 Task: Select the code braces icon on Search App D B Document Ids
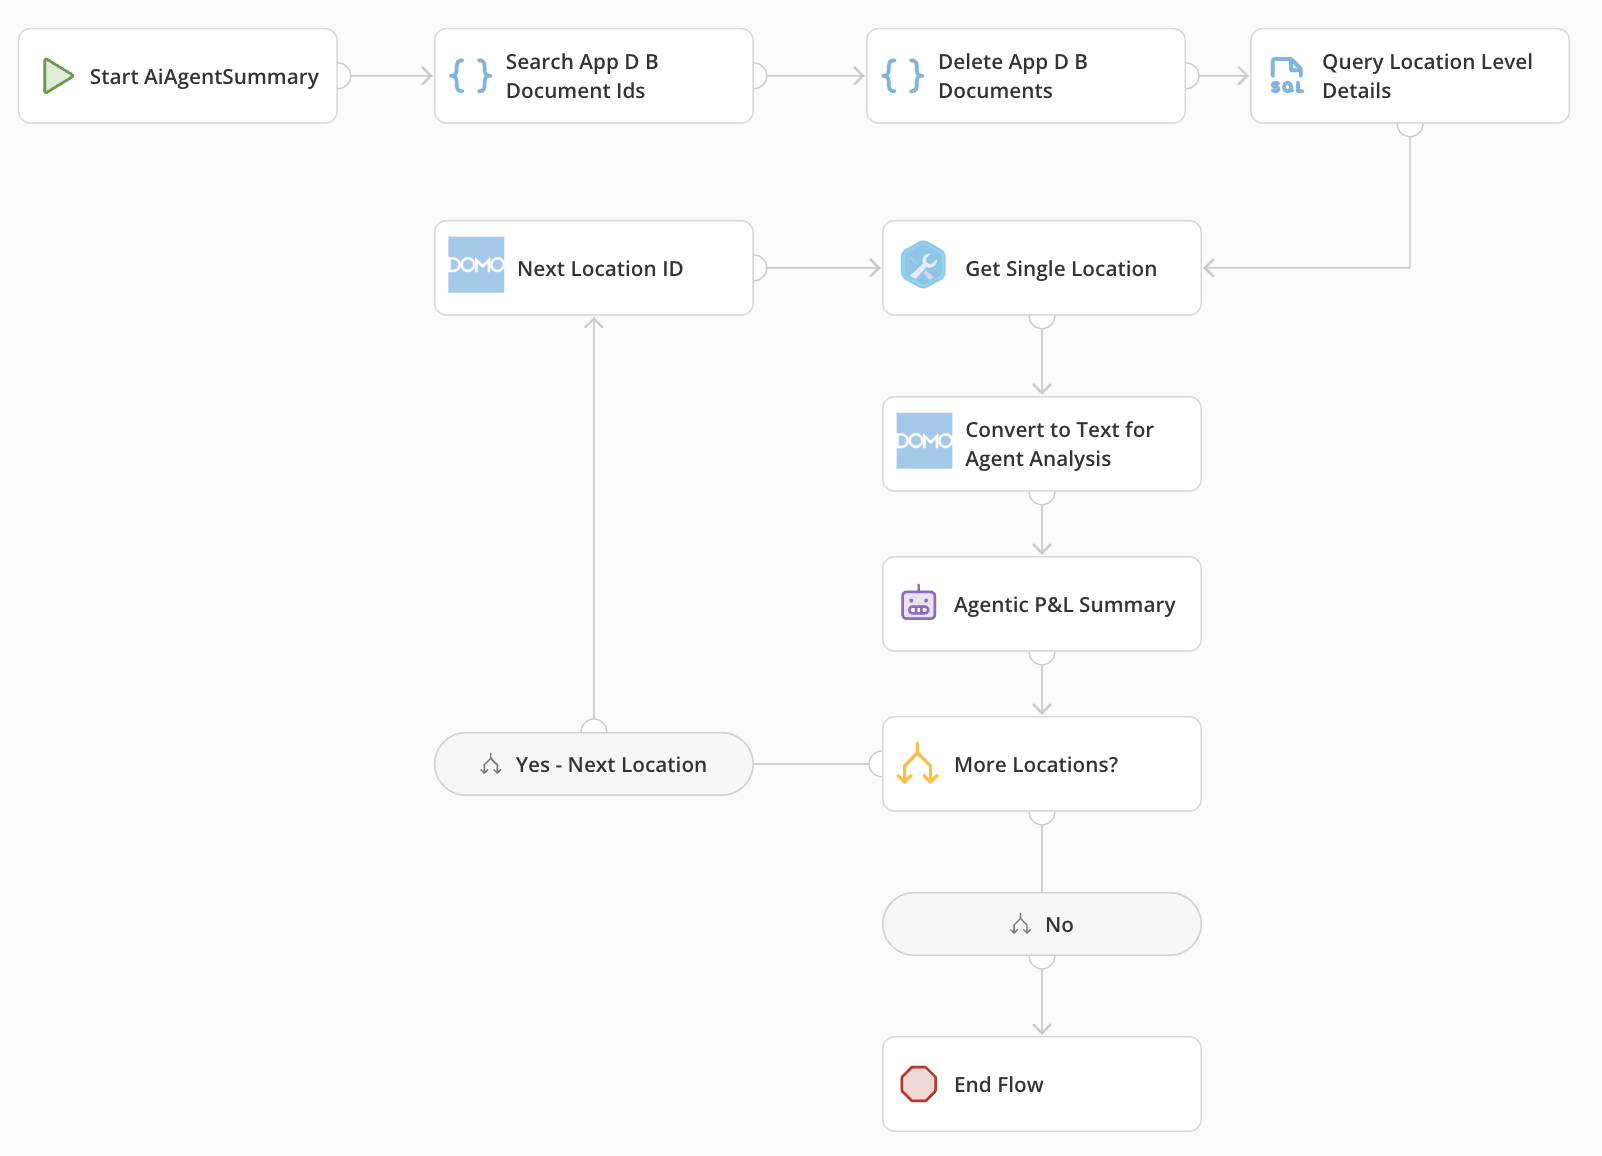(x=471, y=75)
